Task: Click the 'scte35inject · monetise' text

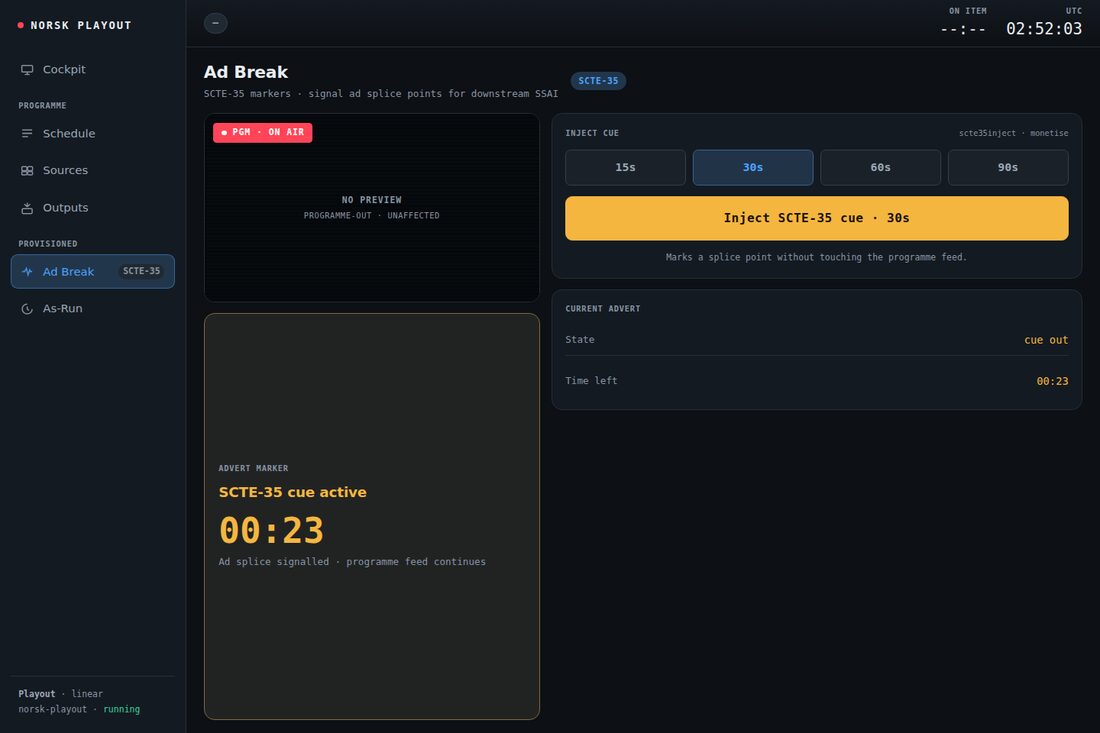Action: (1014, 133)
